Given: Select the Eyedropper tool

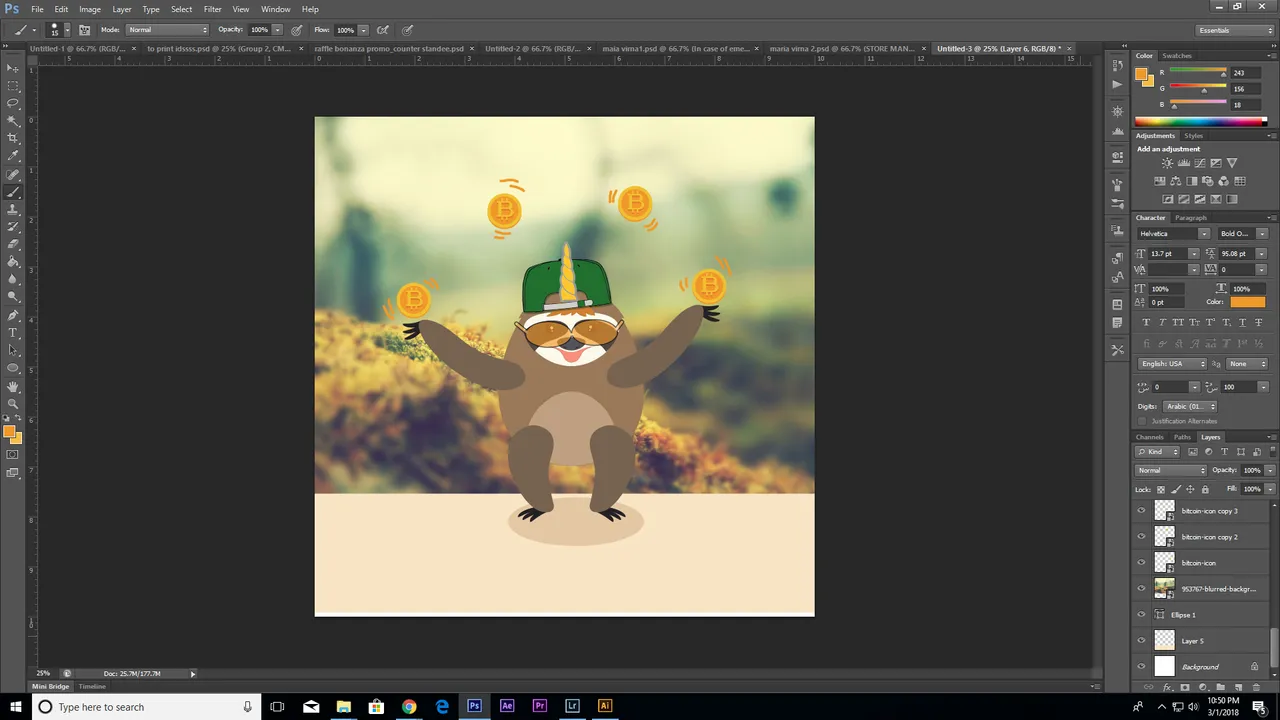Looking at the screenshot, I should (x=13, y=155).
